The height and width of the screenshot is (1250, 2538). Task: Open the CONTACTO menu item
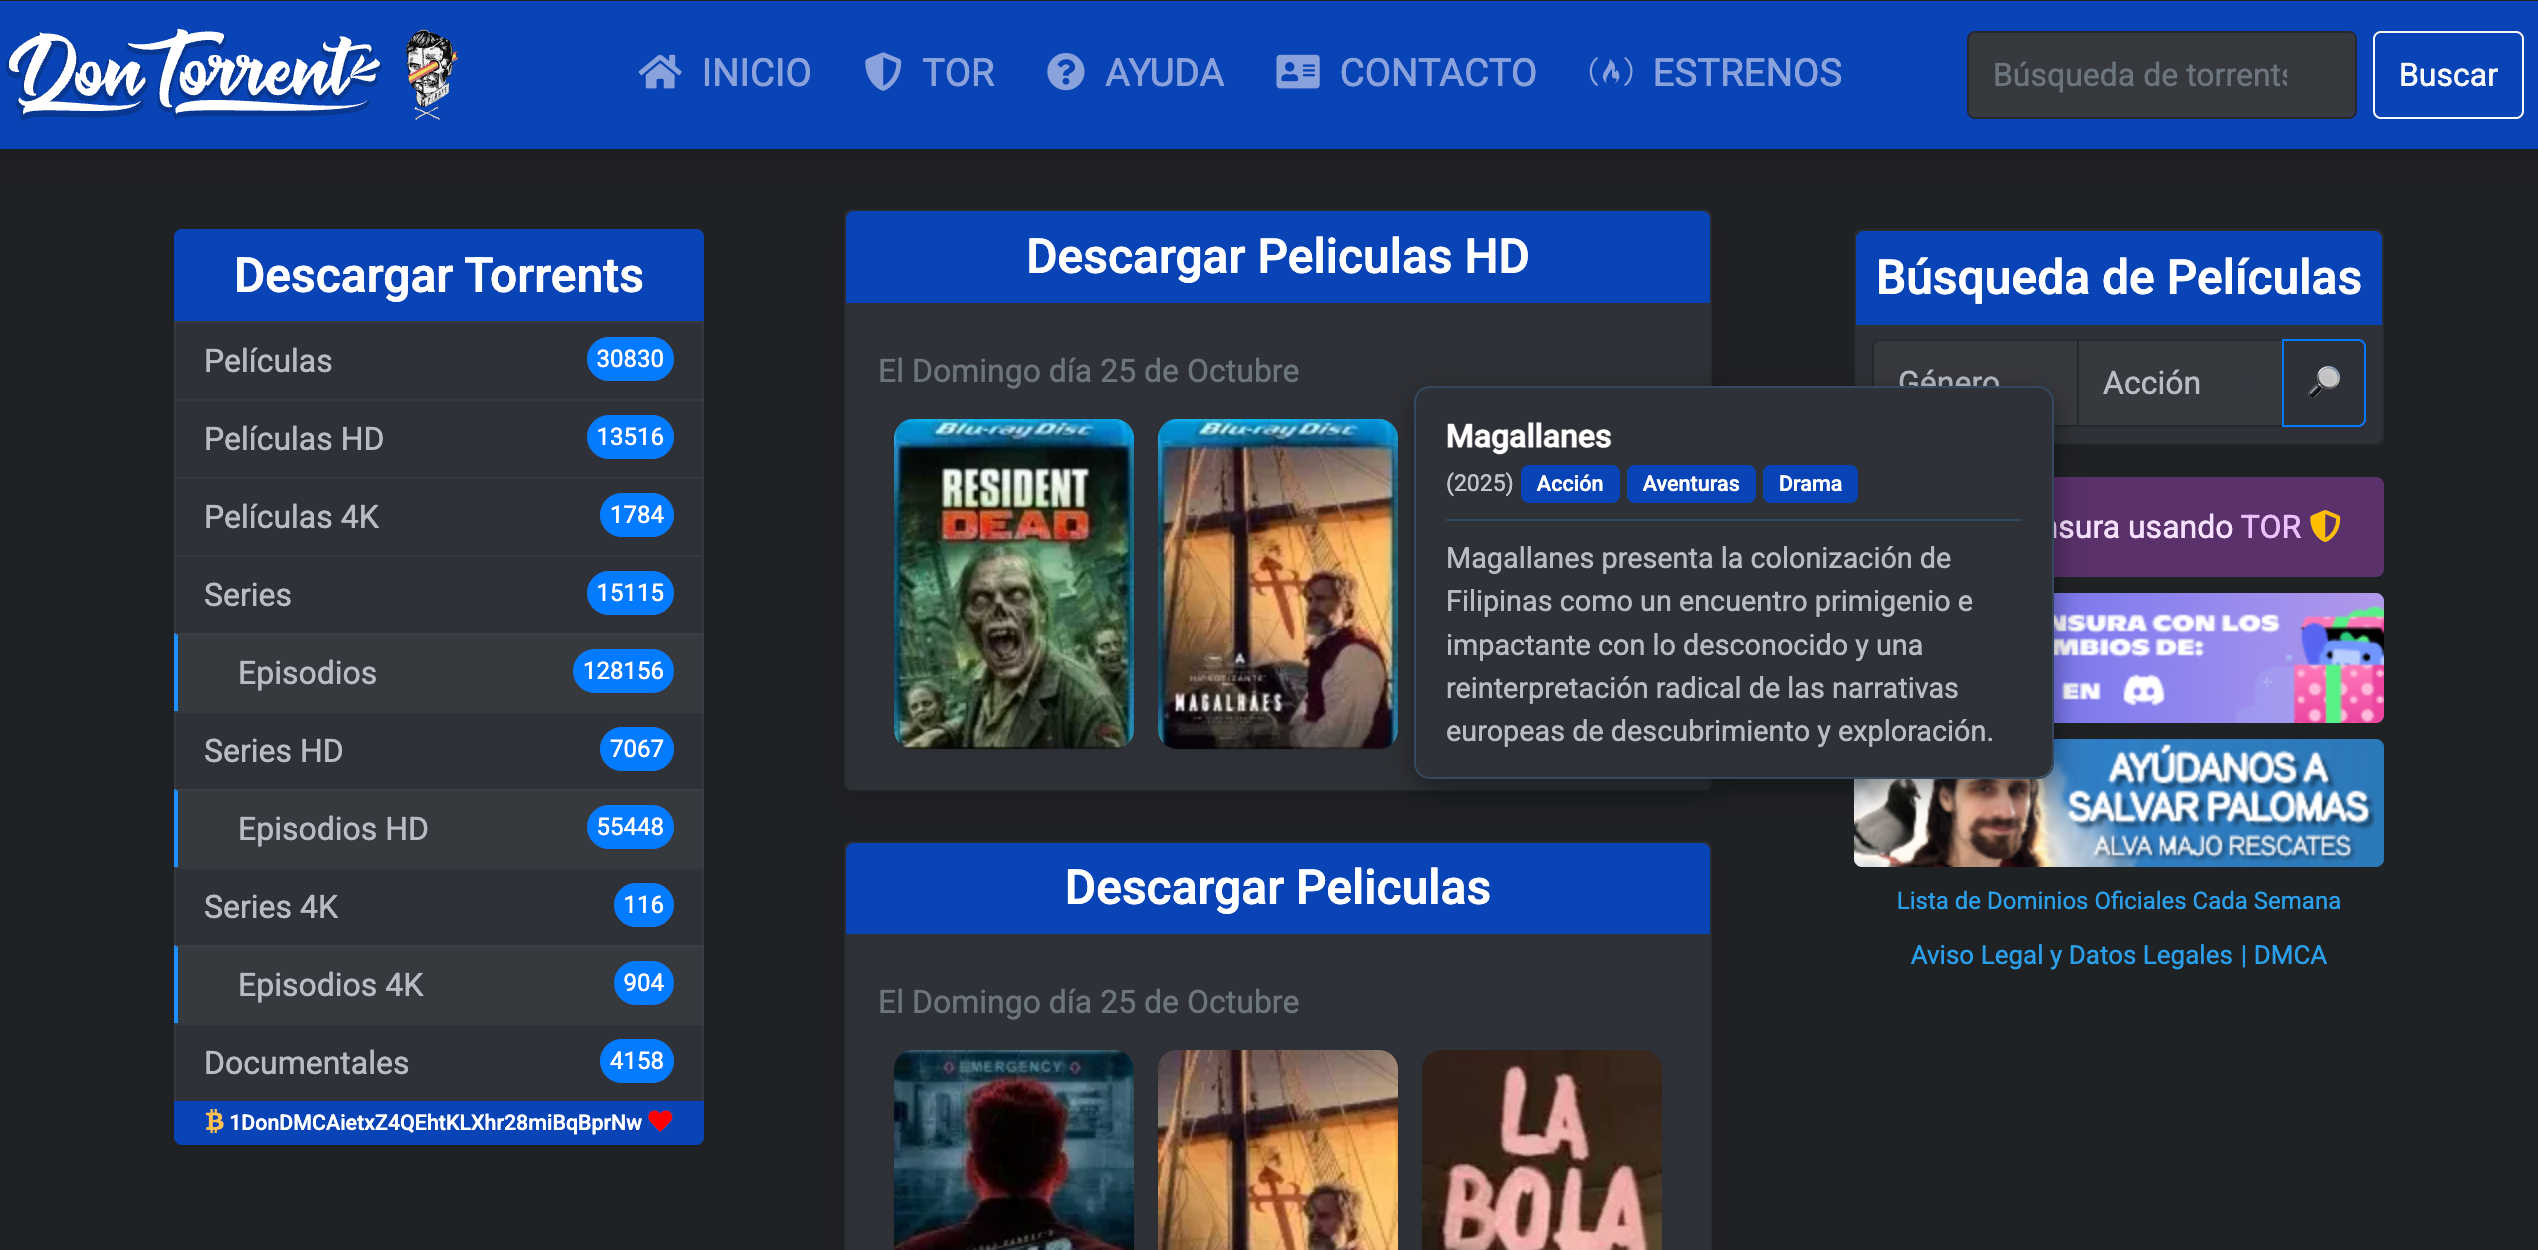1406,73
